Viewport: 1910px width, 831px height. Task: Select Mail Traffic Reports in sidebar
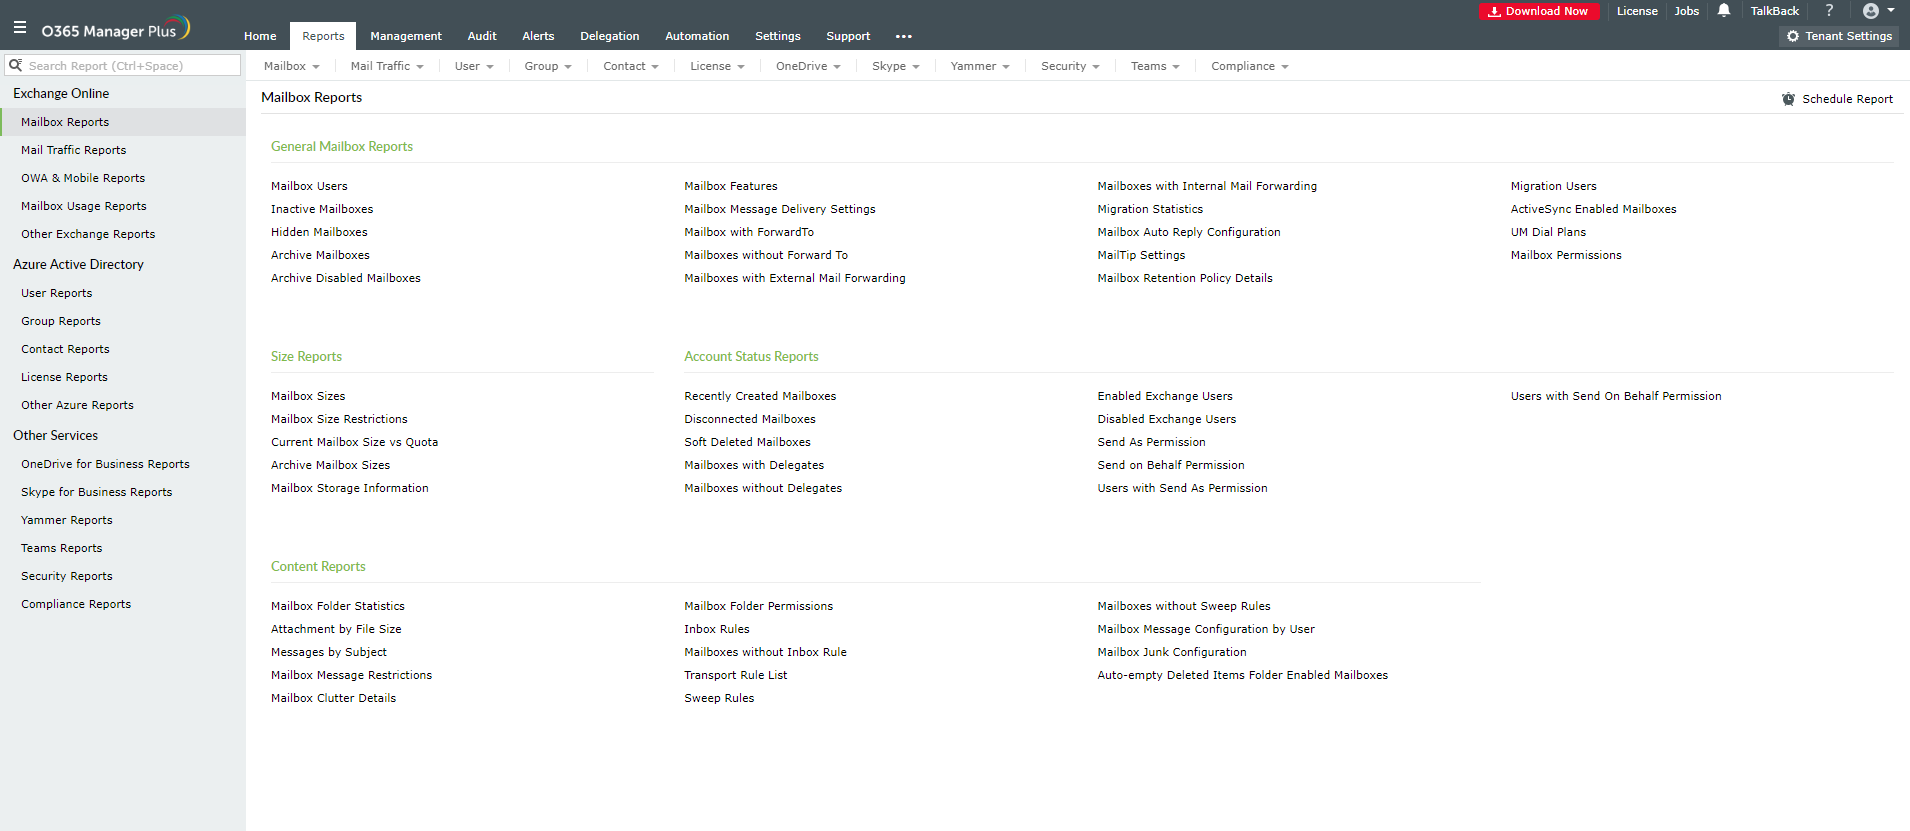[x=73, y=151]
